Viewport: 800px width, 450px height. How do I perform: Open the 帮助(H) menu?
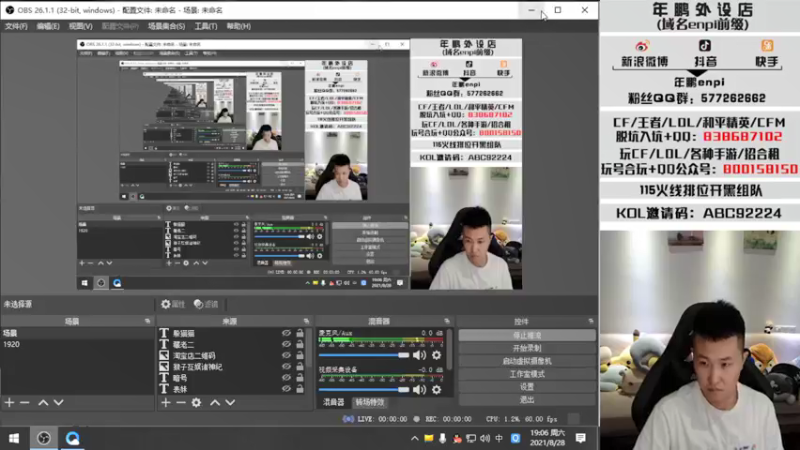[238, 26]
